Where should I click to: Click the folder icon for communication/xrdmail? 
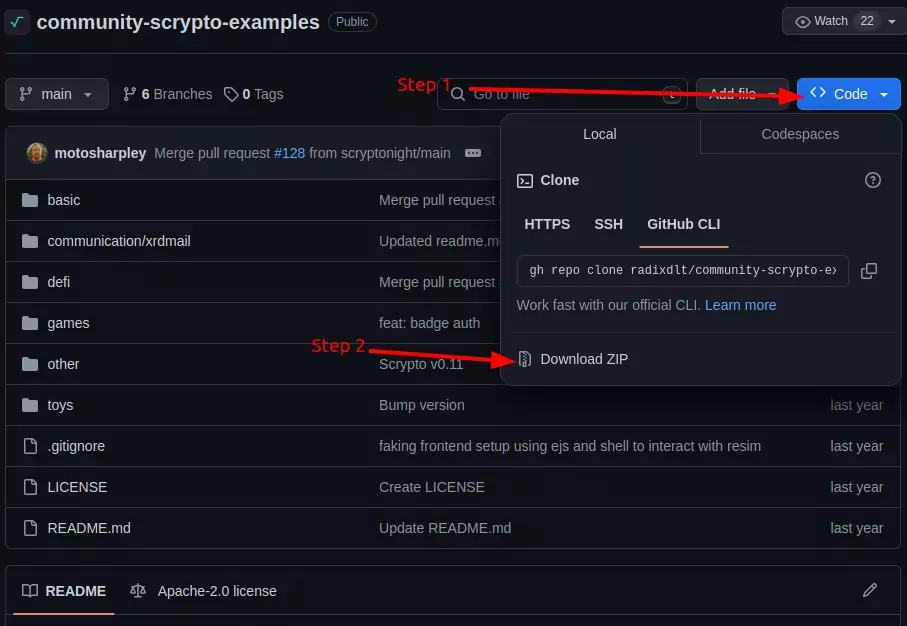30,241
